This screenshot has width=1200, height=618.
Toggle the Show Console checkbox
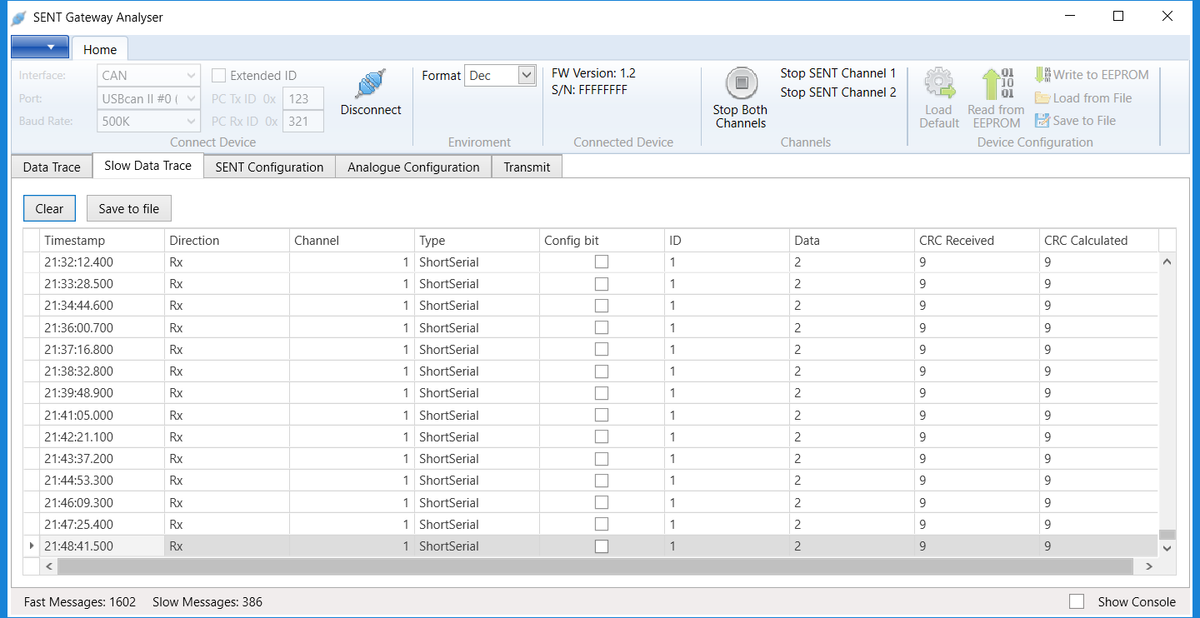tap(1077, 602)
